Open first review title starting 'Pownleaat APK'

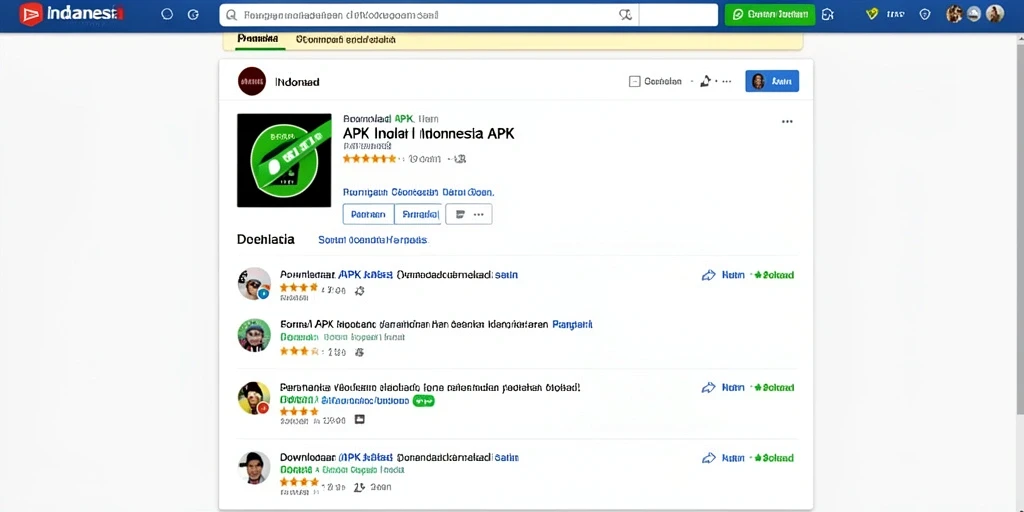pos(398,275)
